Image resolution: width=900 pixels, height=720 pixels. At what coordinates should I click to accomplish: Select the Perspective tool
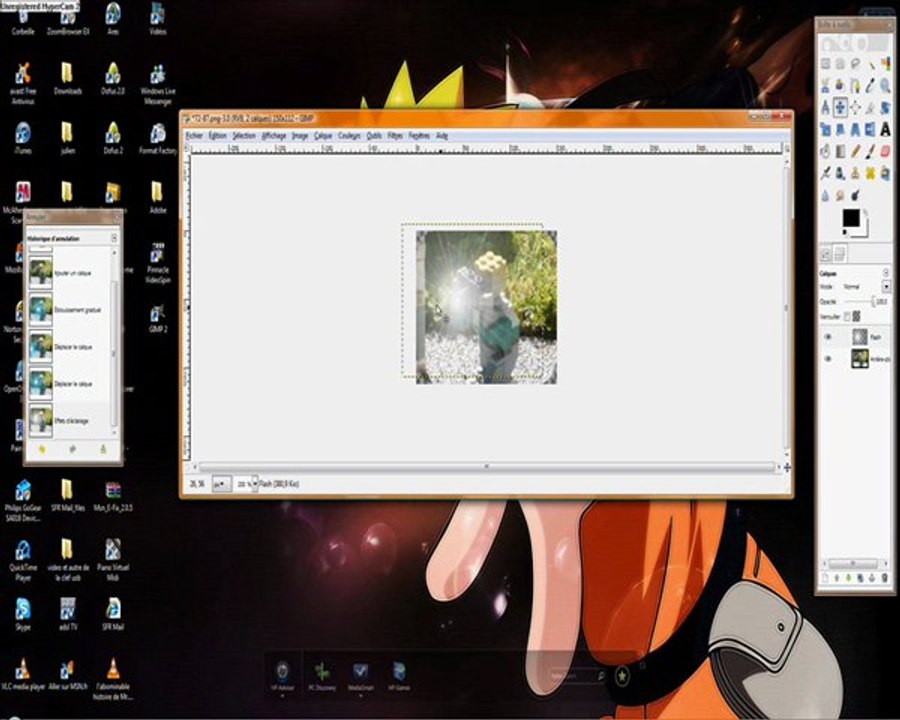coord(855,129)
